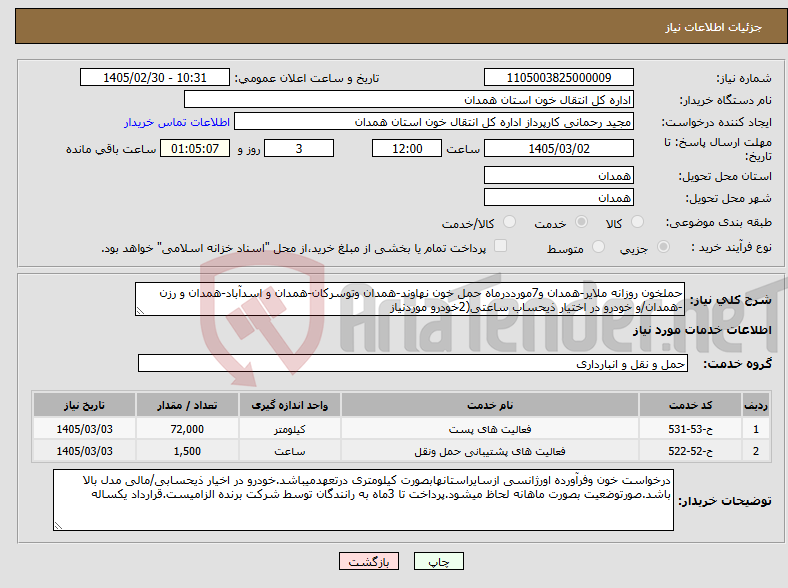Click the quantity cell 1,500

[x=187, y=451]
